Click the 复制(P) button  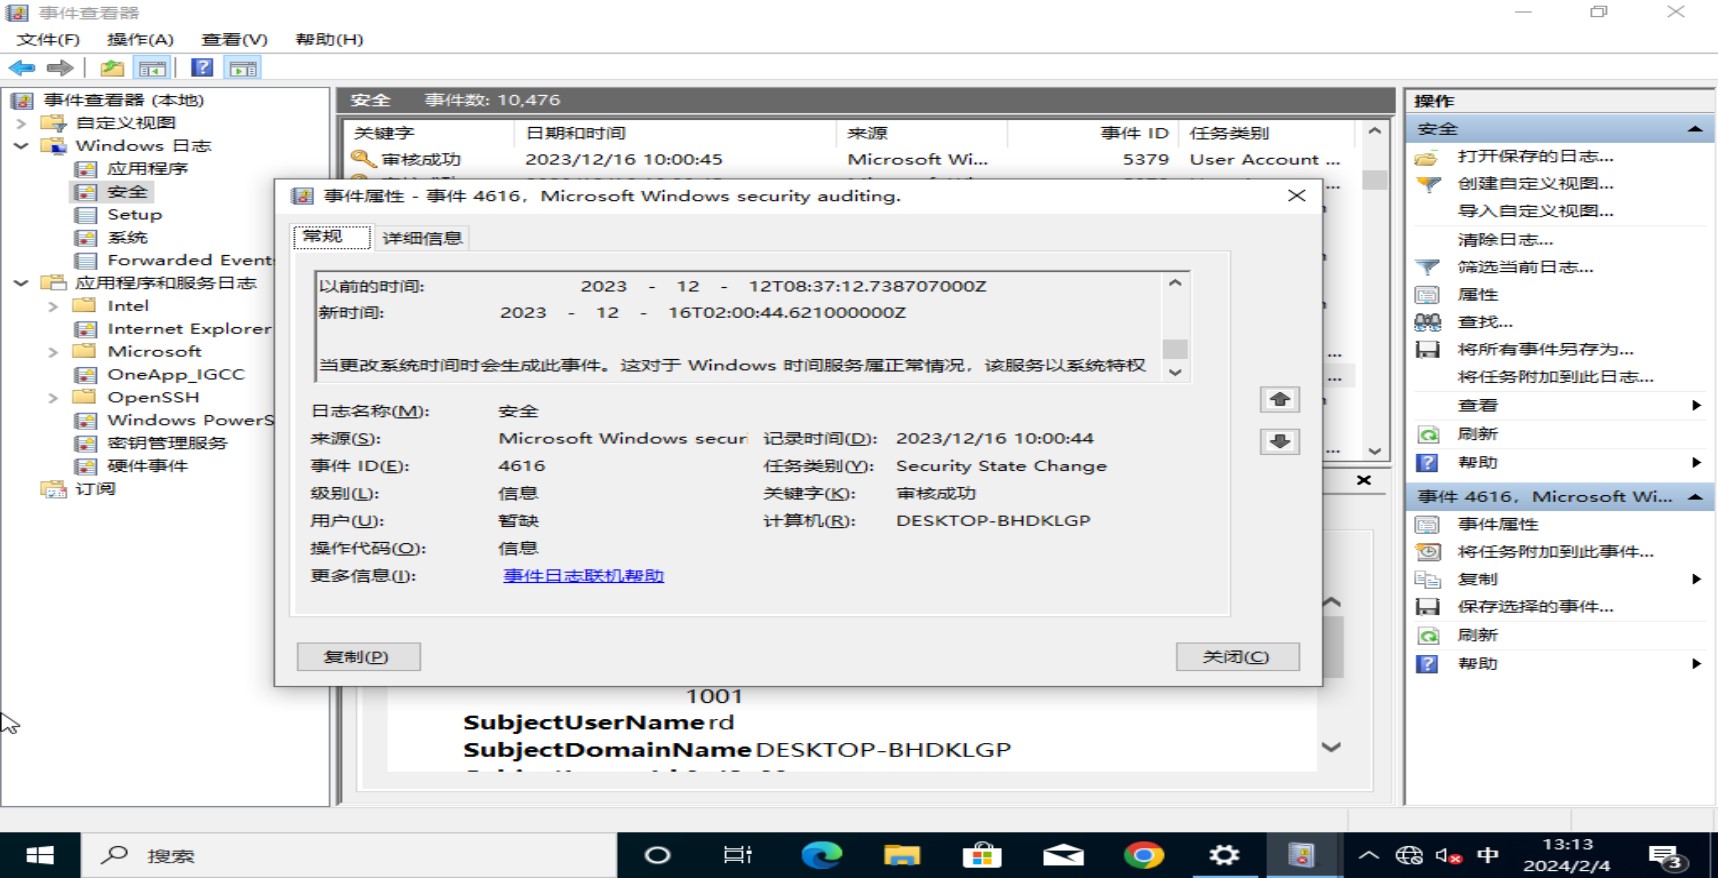click(358, 657)
